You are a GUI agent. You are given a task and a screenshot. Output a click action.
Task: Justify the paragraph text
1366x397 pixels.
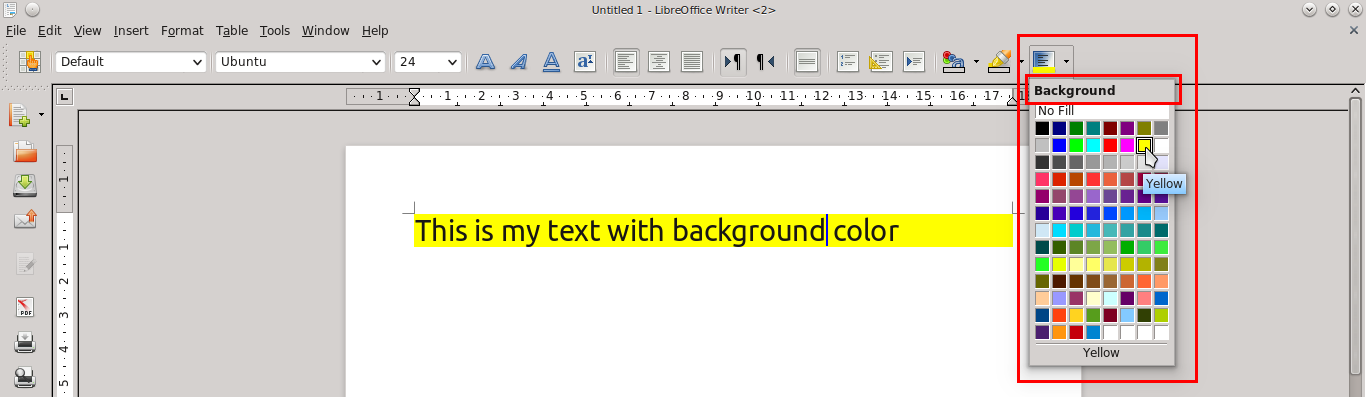click(x=691, y=62)
